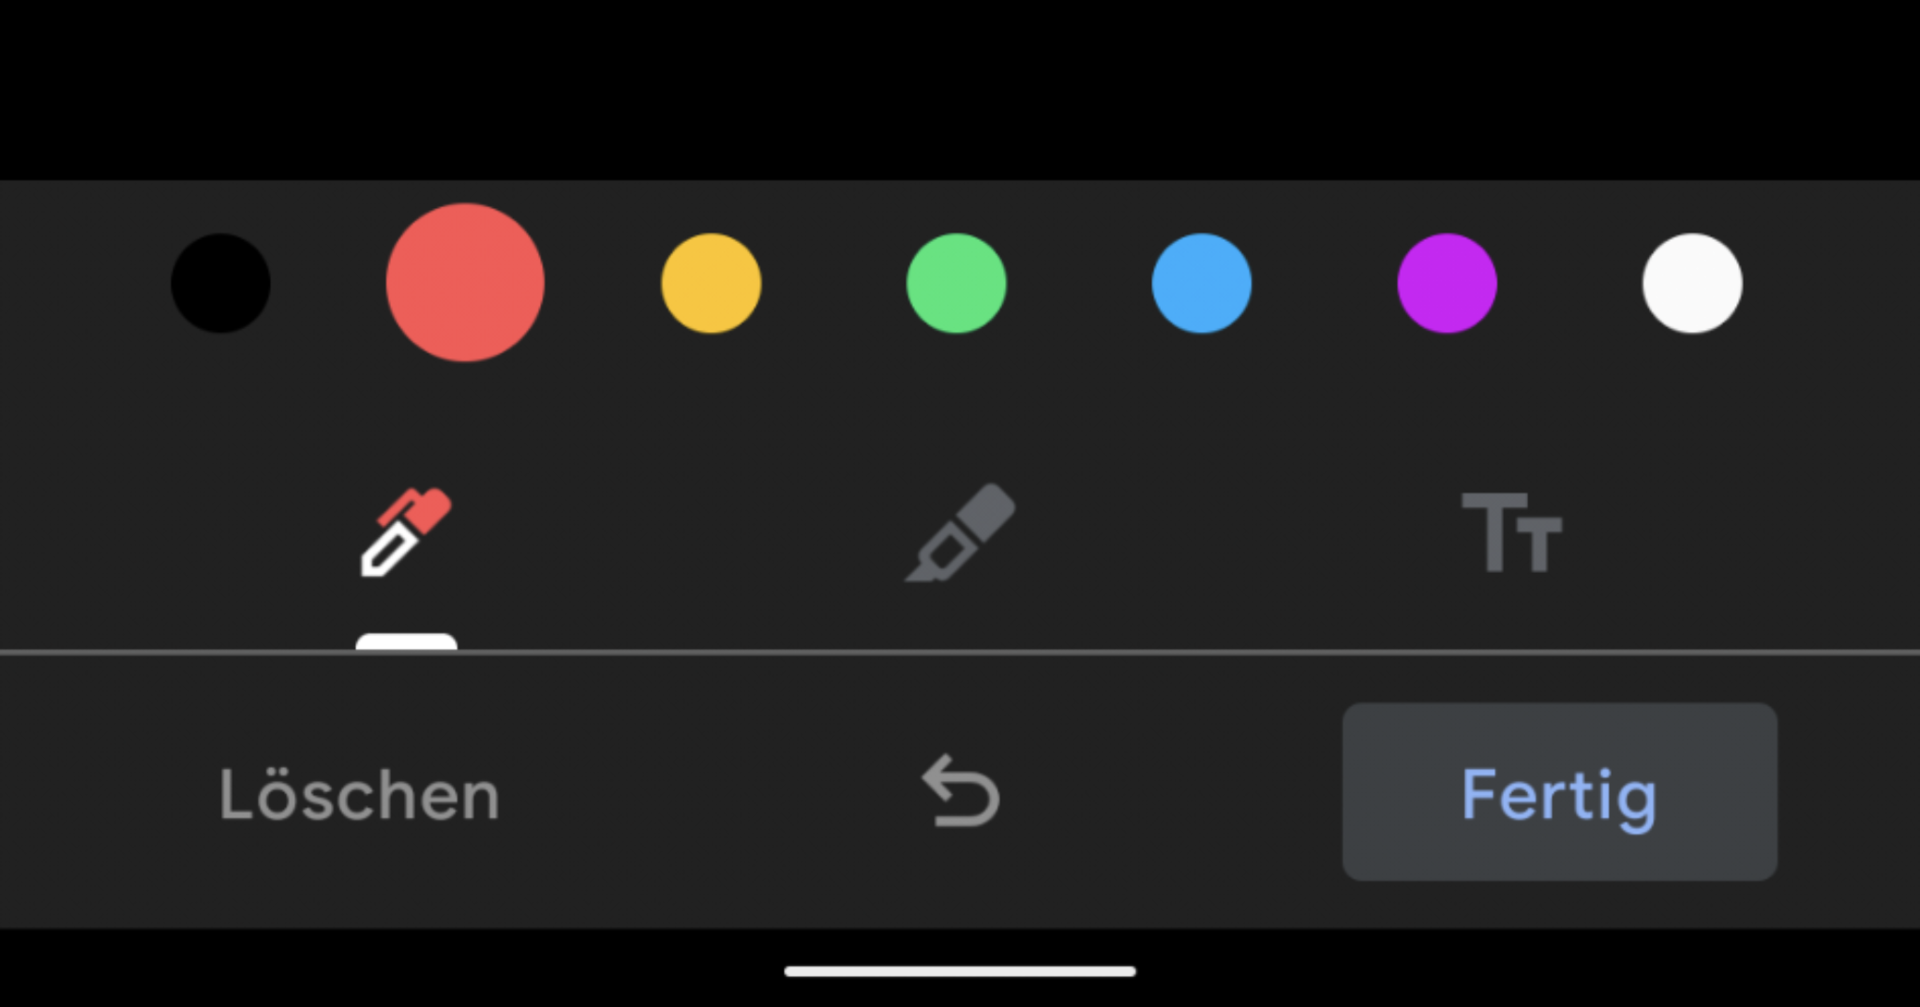Pick the black color dot
Image resolution: width=1920 pixels, height=1007 pixels.
coord(220,283)
